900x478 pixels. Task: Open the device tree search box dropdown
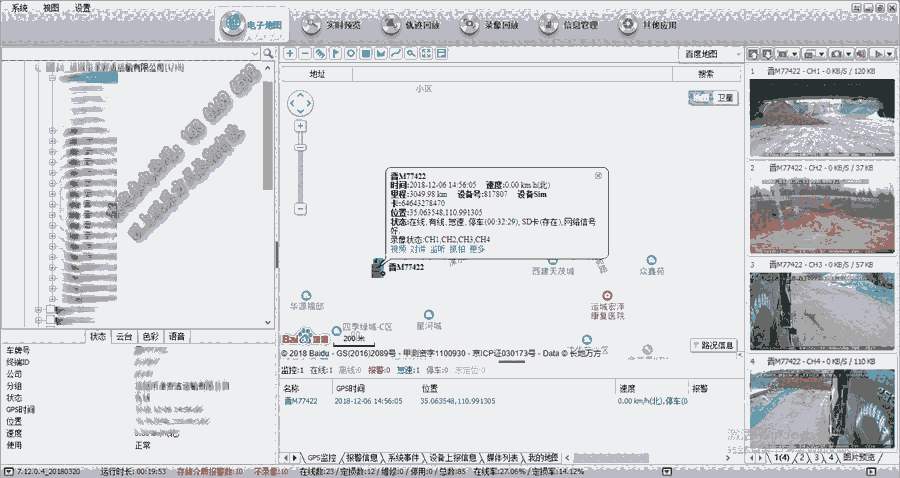tap(254, 51)
